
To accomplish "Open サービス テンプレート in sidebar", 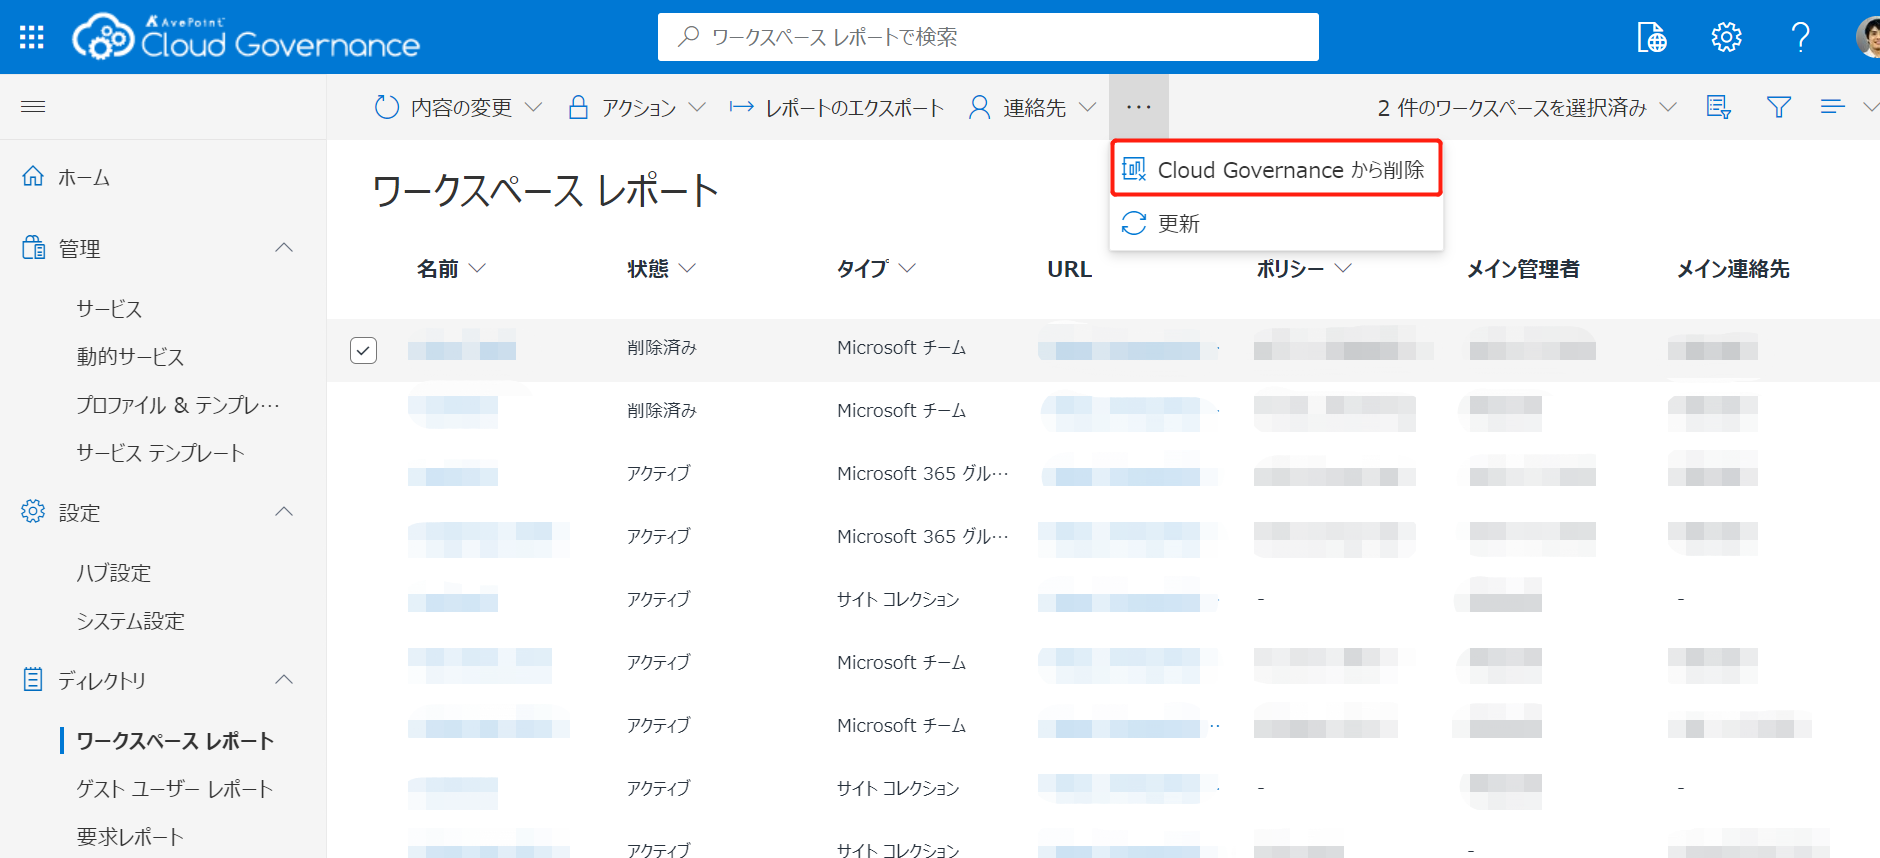I will pyautogui.click(x=160, y=453).
